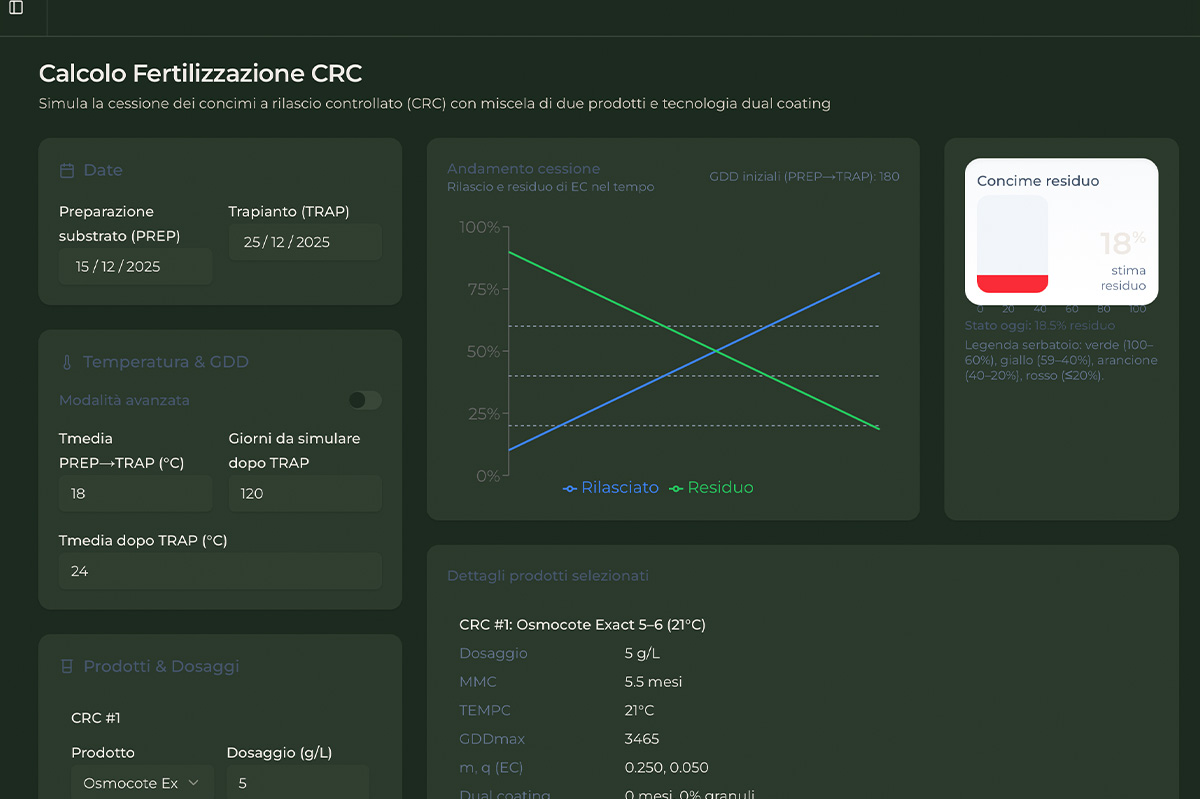The width and height of the screenshot is (1200, 799).
Task: Focus the Giorni da simulare dopo TRAP field
Action: pos(305,494)
